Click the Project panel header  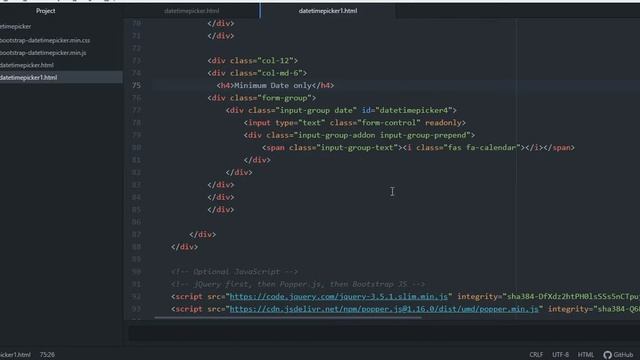45,11
